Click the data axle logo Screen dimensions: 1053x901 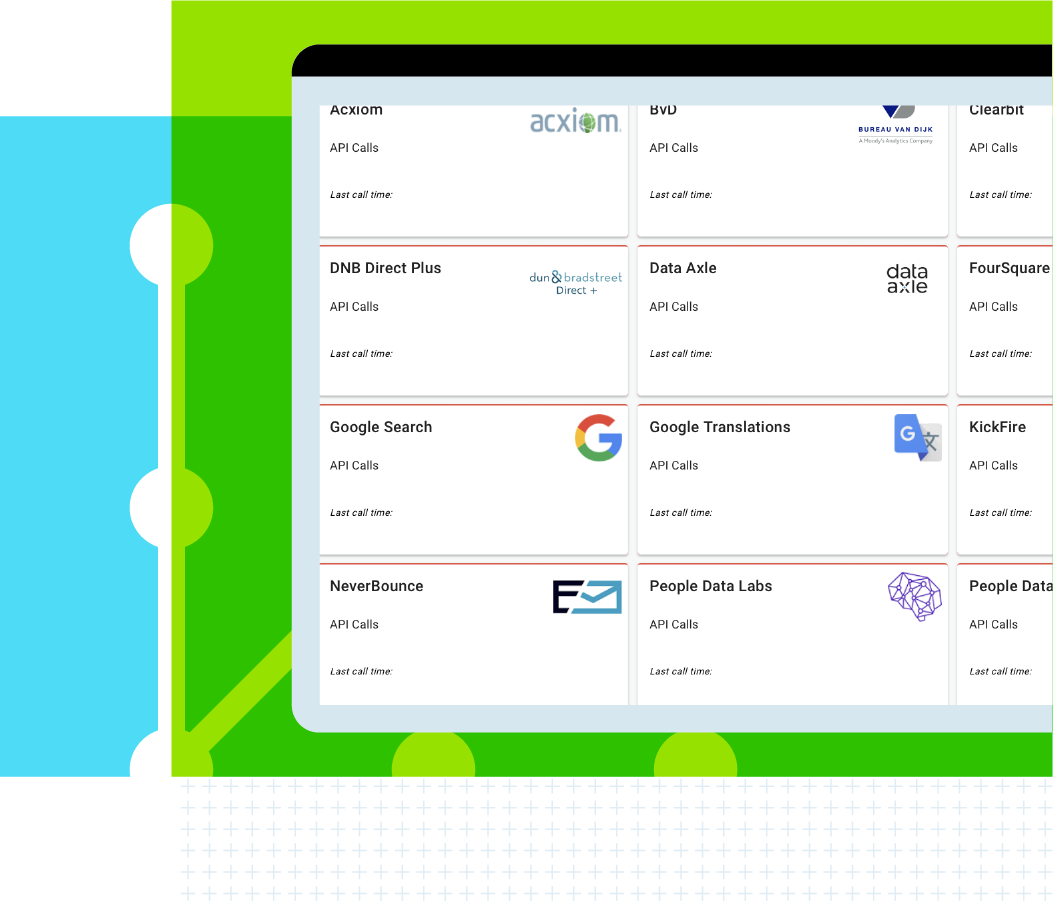[x=907, y=279]
